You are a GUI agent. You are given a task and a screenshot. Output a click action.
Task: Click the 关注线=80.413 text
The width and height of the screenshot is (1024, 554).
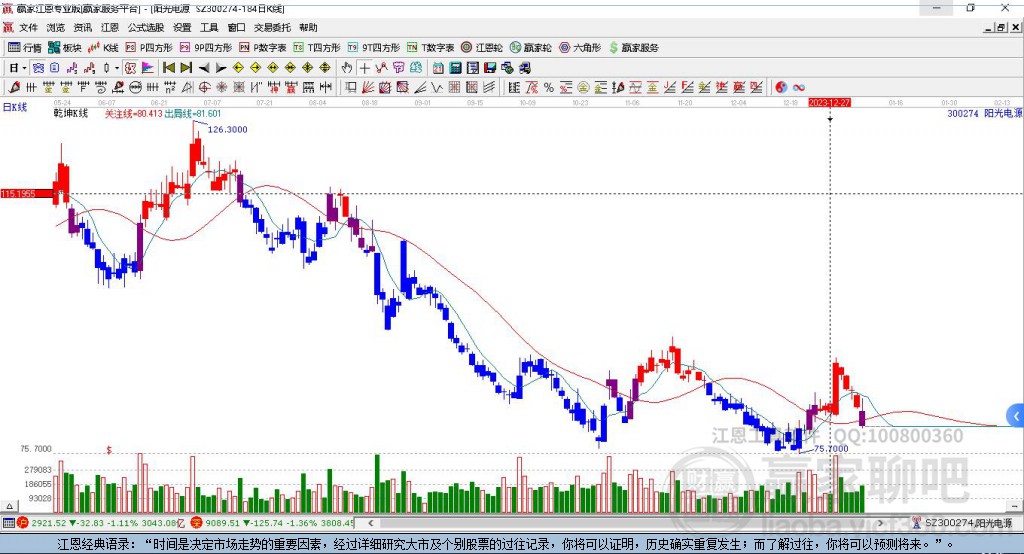133,114
